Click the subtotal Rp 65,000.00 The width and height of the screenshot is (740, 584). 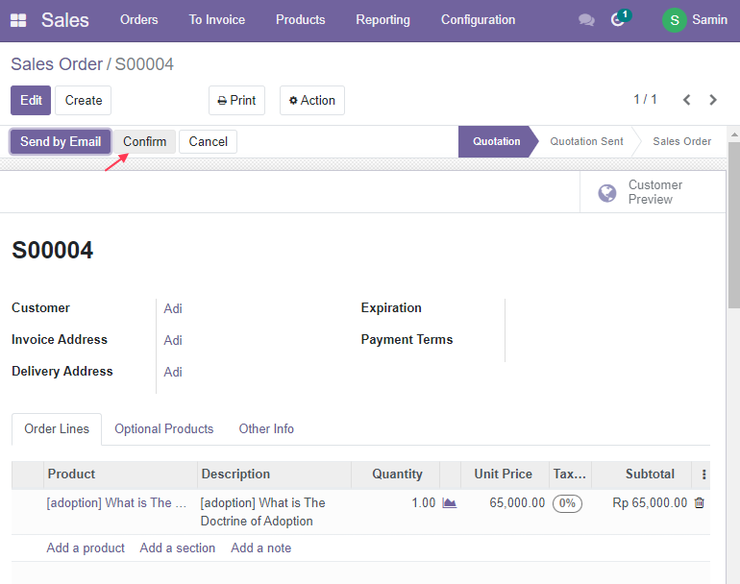point(649,503)
